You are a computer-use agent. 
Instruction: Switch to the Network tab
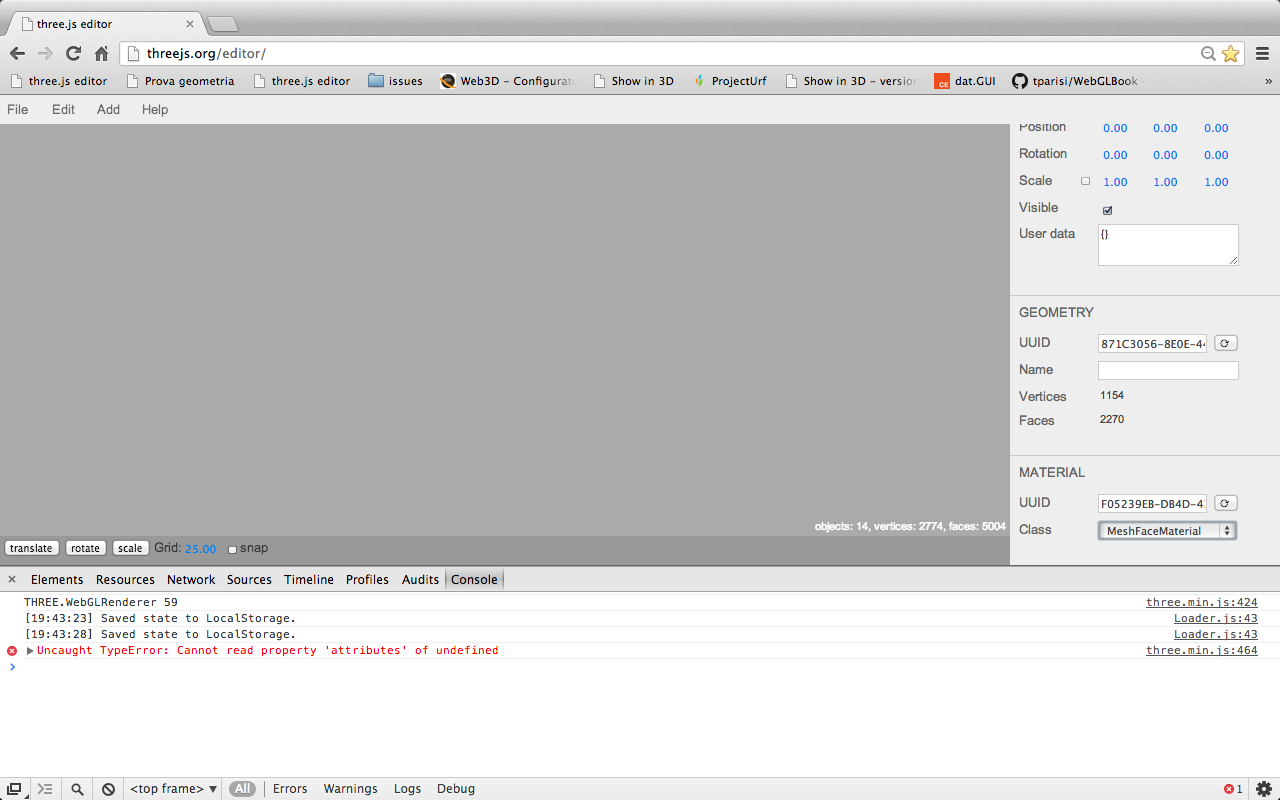[x=191, y=579]
